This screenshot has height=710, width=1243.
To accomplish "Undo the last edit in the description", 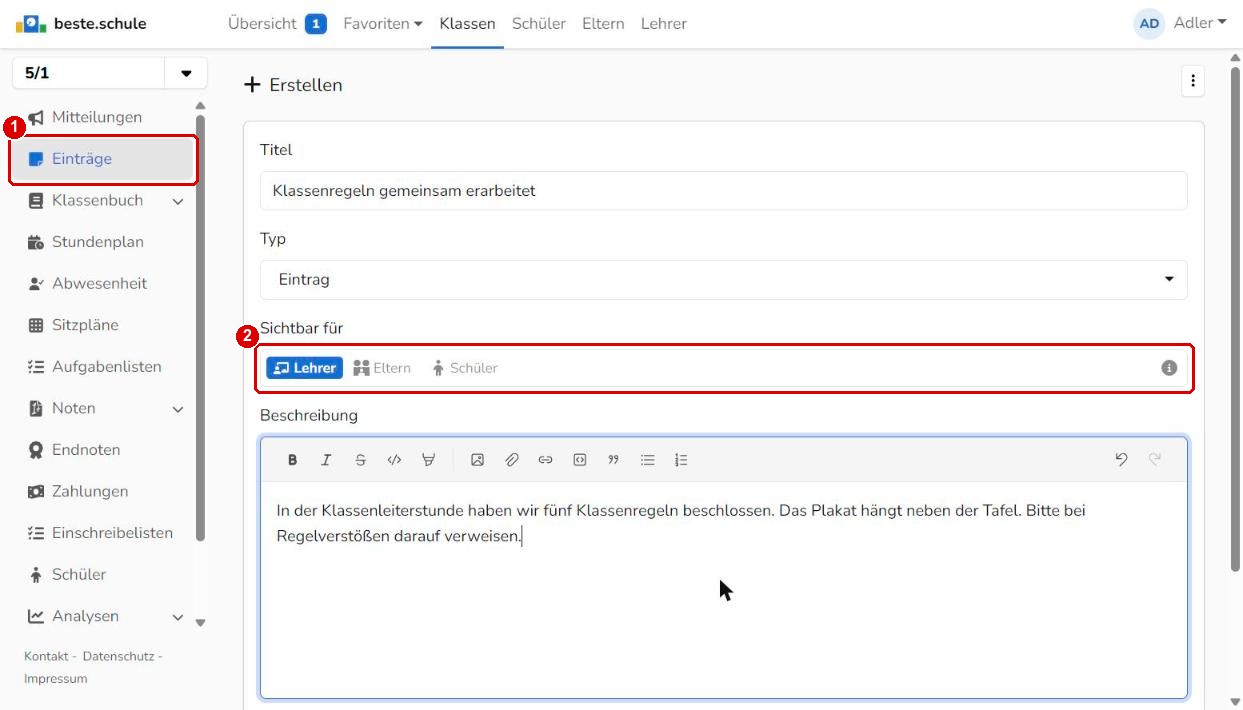I will 1121,460.
